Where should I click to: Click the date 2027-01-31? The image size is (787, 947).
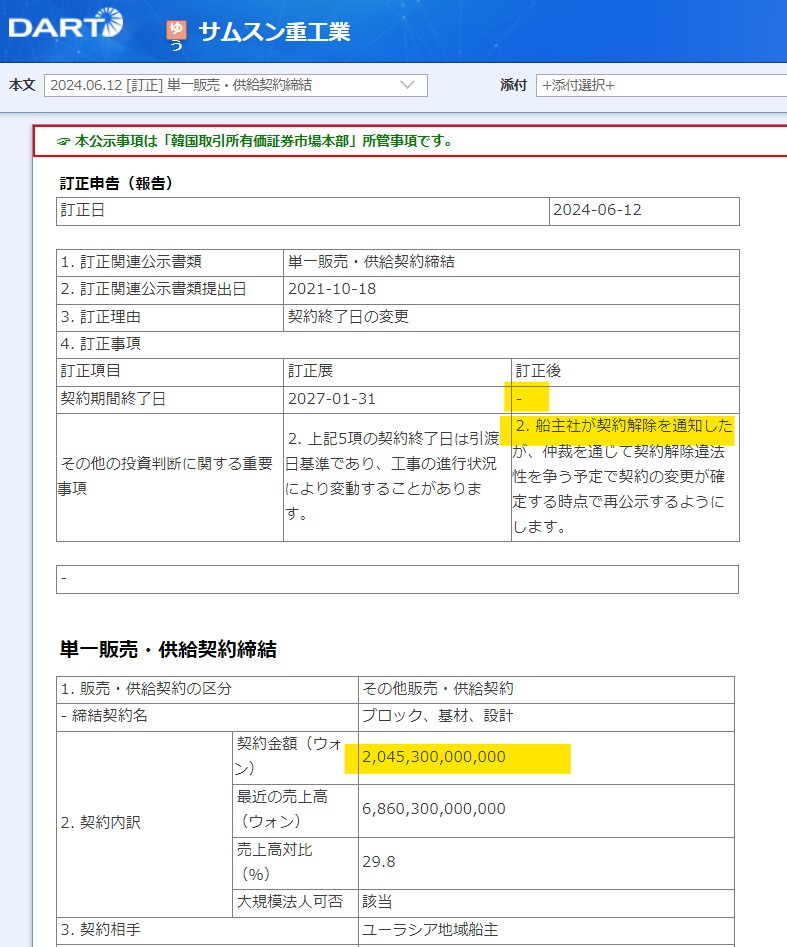[x=332, y=399]
